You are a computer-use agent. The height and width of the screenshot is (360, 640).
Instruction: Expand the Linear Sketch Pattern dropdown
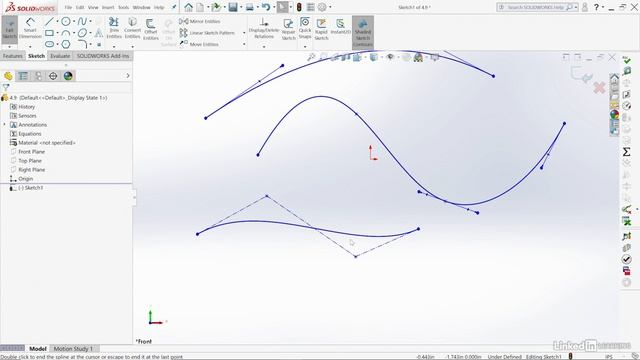point(244,33)
